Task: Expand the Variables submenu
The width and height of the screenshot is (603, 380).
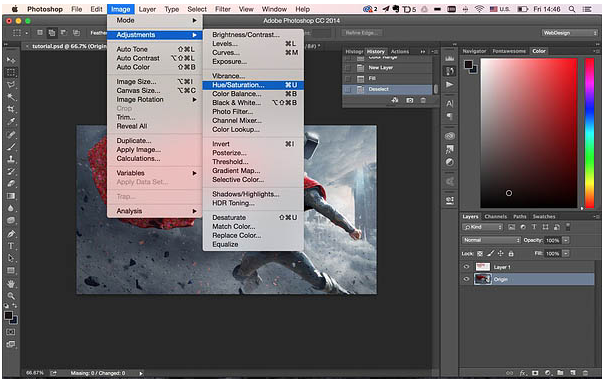Action: (x=155, y=173)
